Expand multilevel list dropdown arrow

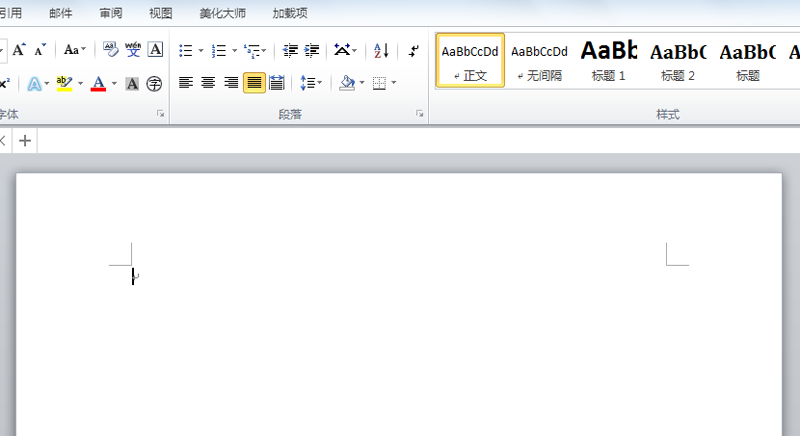(264, 50)
